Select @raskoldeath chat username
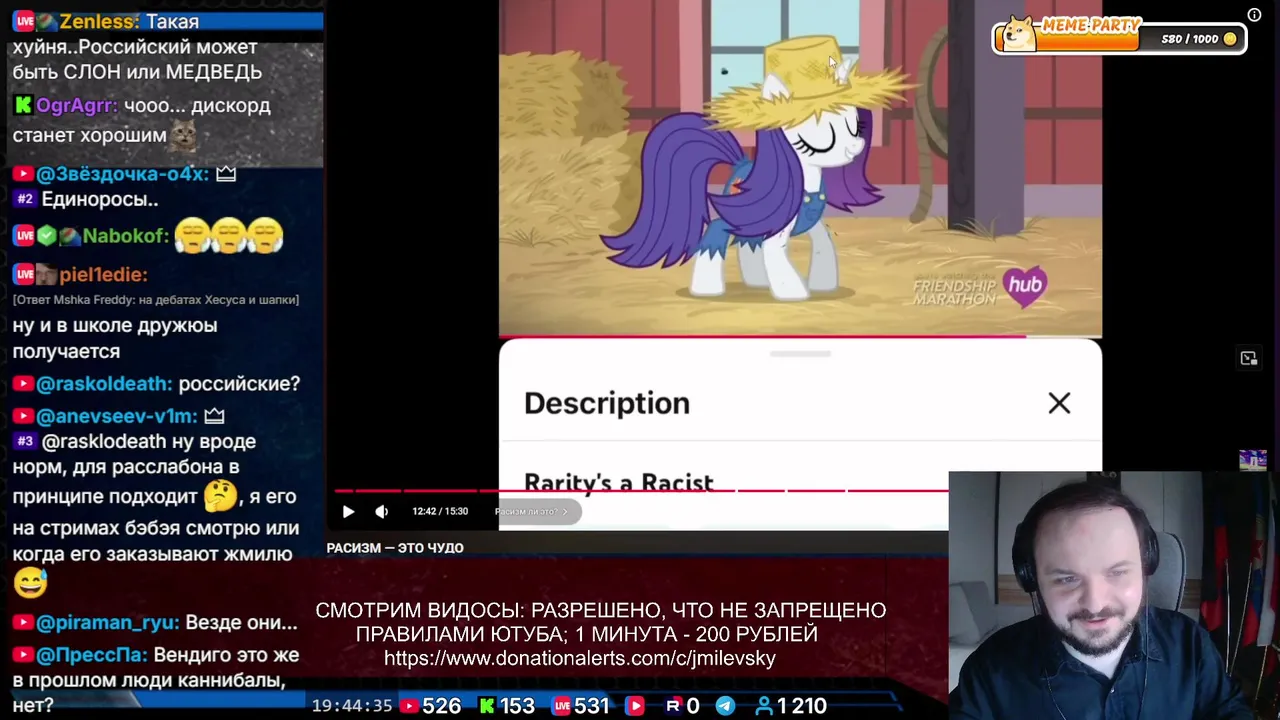This screenshot has height=720, width=1280. pyautogui.click(x=104, y=384)
